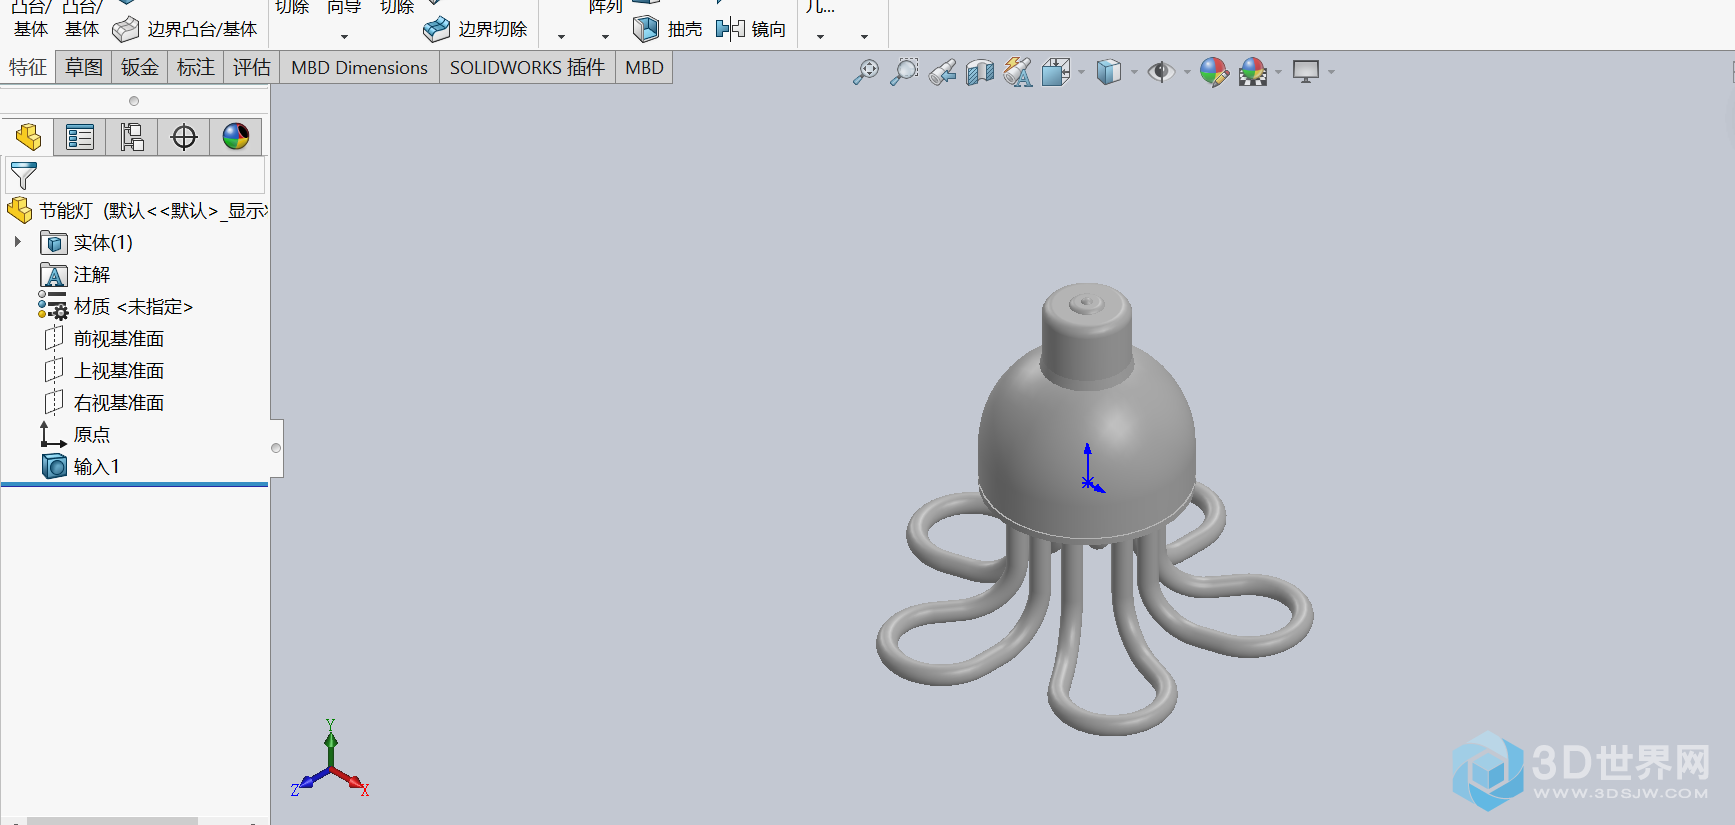Open the MBD tab
Screen dimensions: 1735x825
(644, 68)
